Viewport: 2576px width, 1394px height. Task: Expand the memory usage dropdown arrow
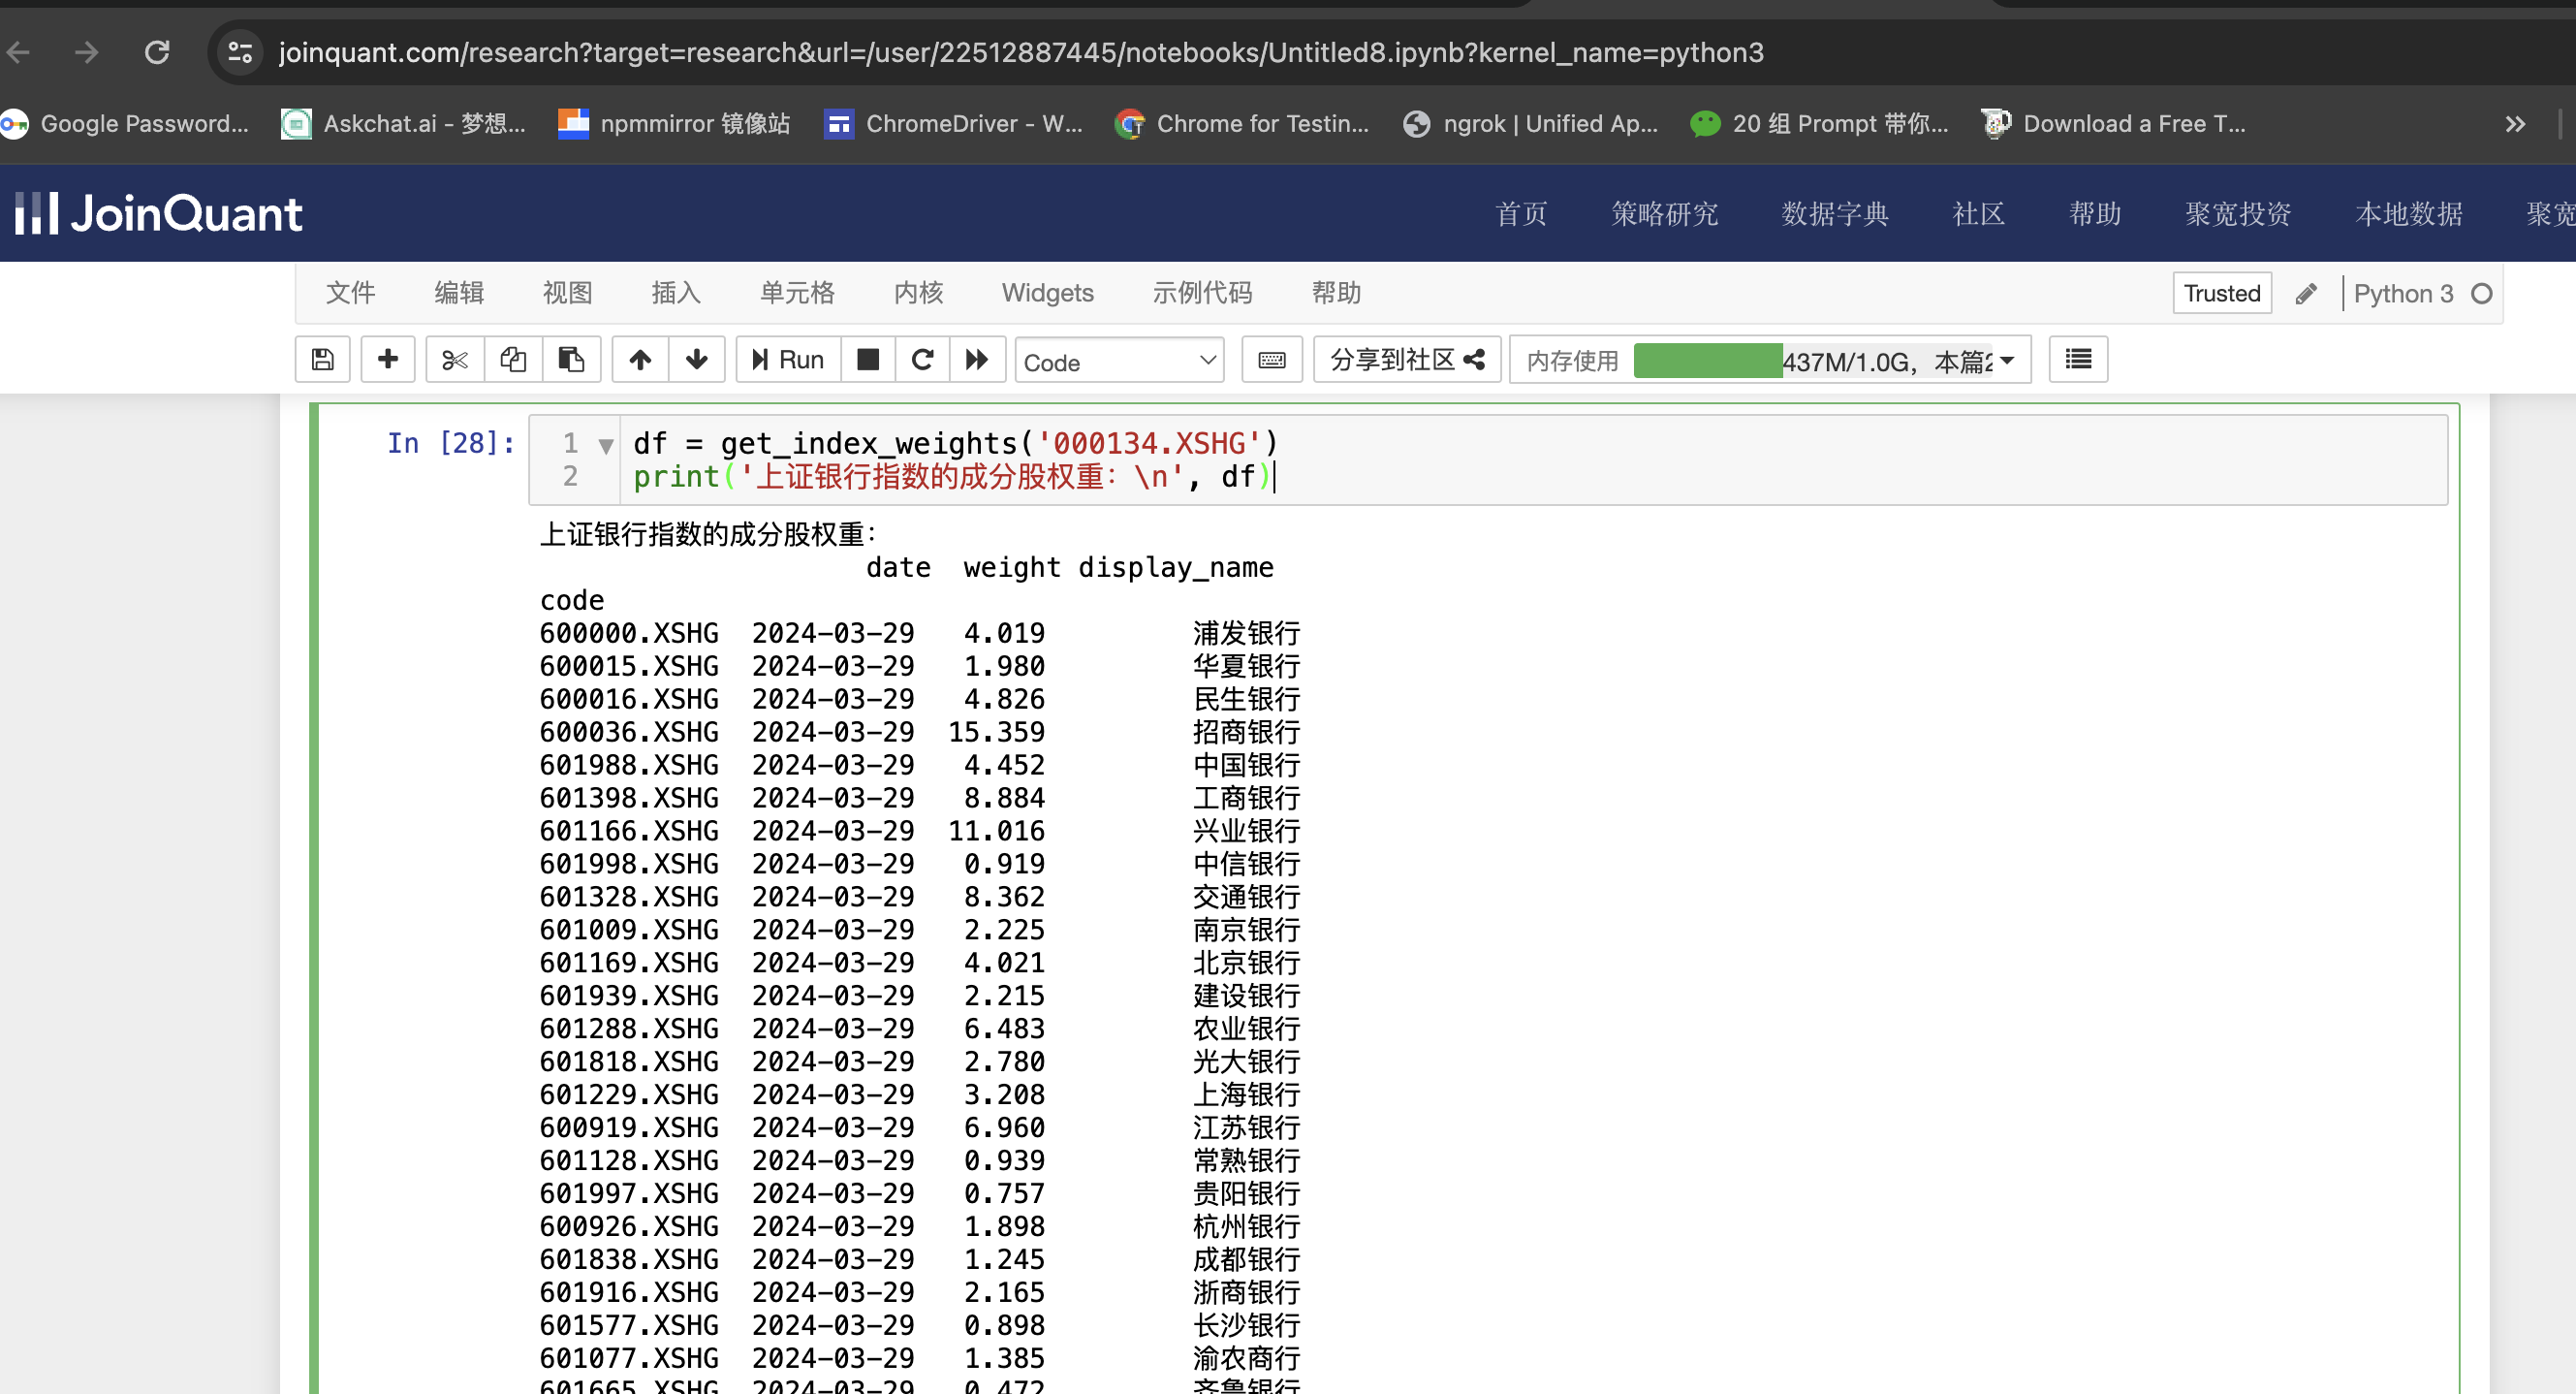[x=2007, y=361]
